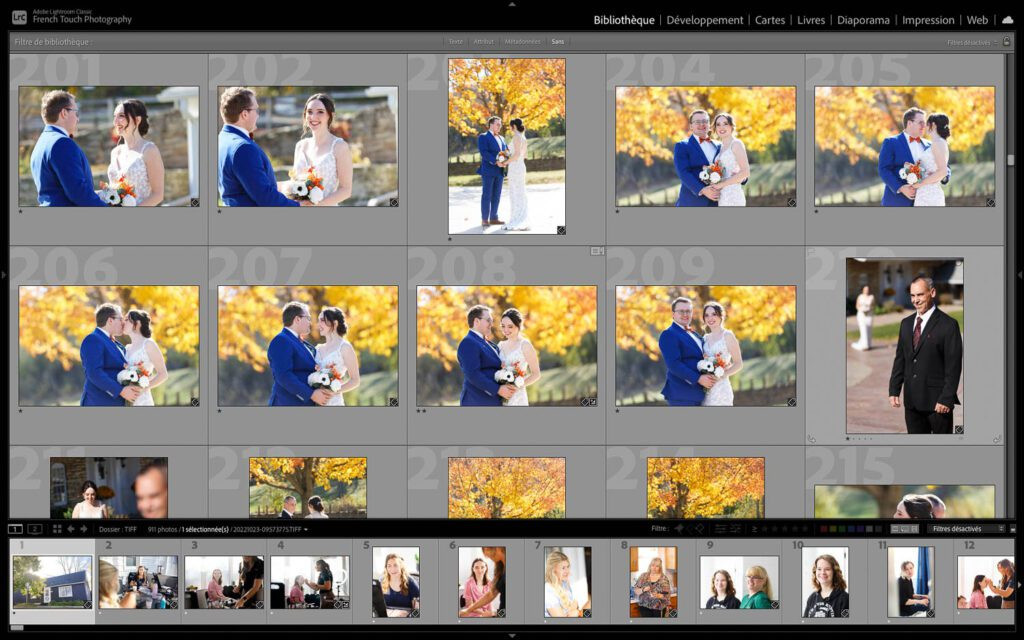The image size is (1024, 640).
Task: Select the Texte library filter
Action: tap(456, 42)
